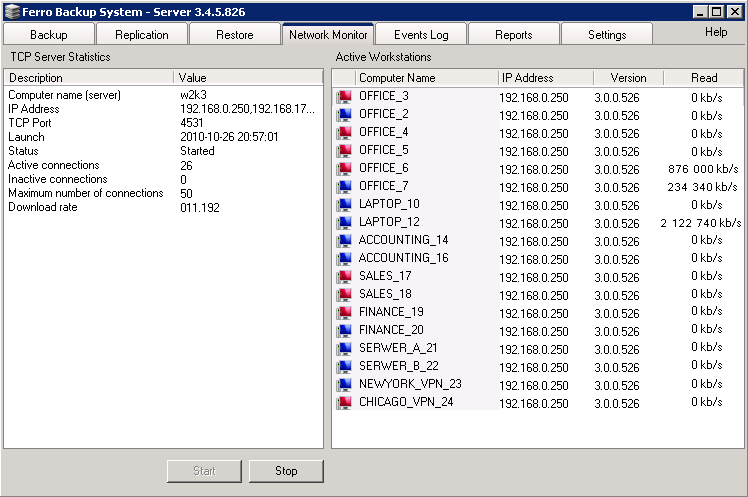748x497 pixels.
Task: Click the FINANCE_20 workstation icon
Action: pyautogui.click(x=344, y=331)
